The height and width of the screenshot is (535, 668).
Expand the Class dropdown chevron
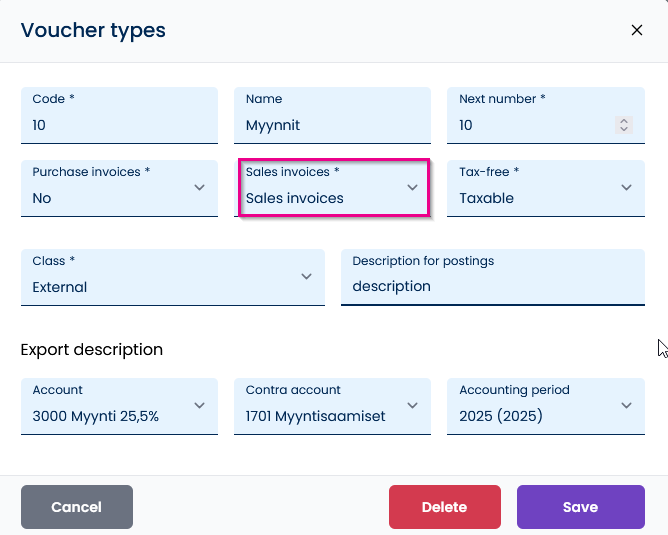(306, 276)
